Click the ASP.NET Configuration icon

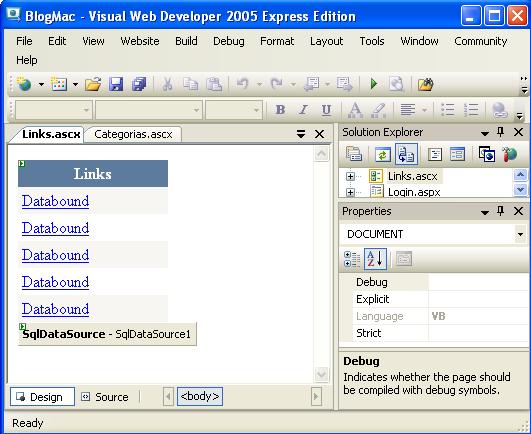510,155
